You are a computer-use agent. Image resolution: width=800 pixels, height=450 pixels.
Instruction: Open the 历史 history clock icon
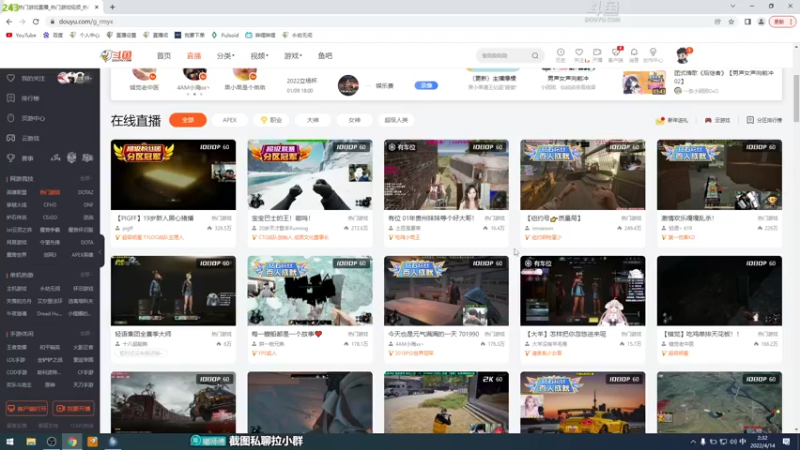point(560,55)
